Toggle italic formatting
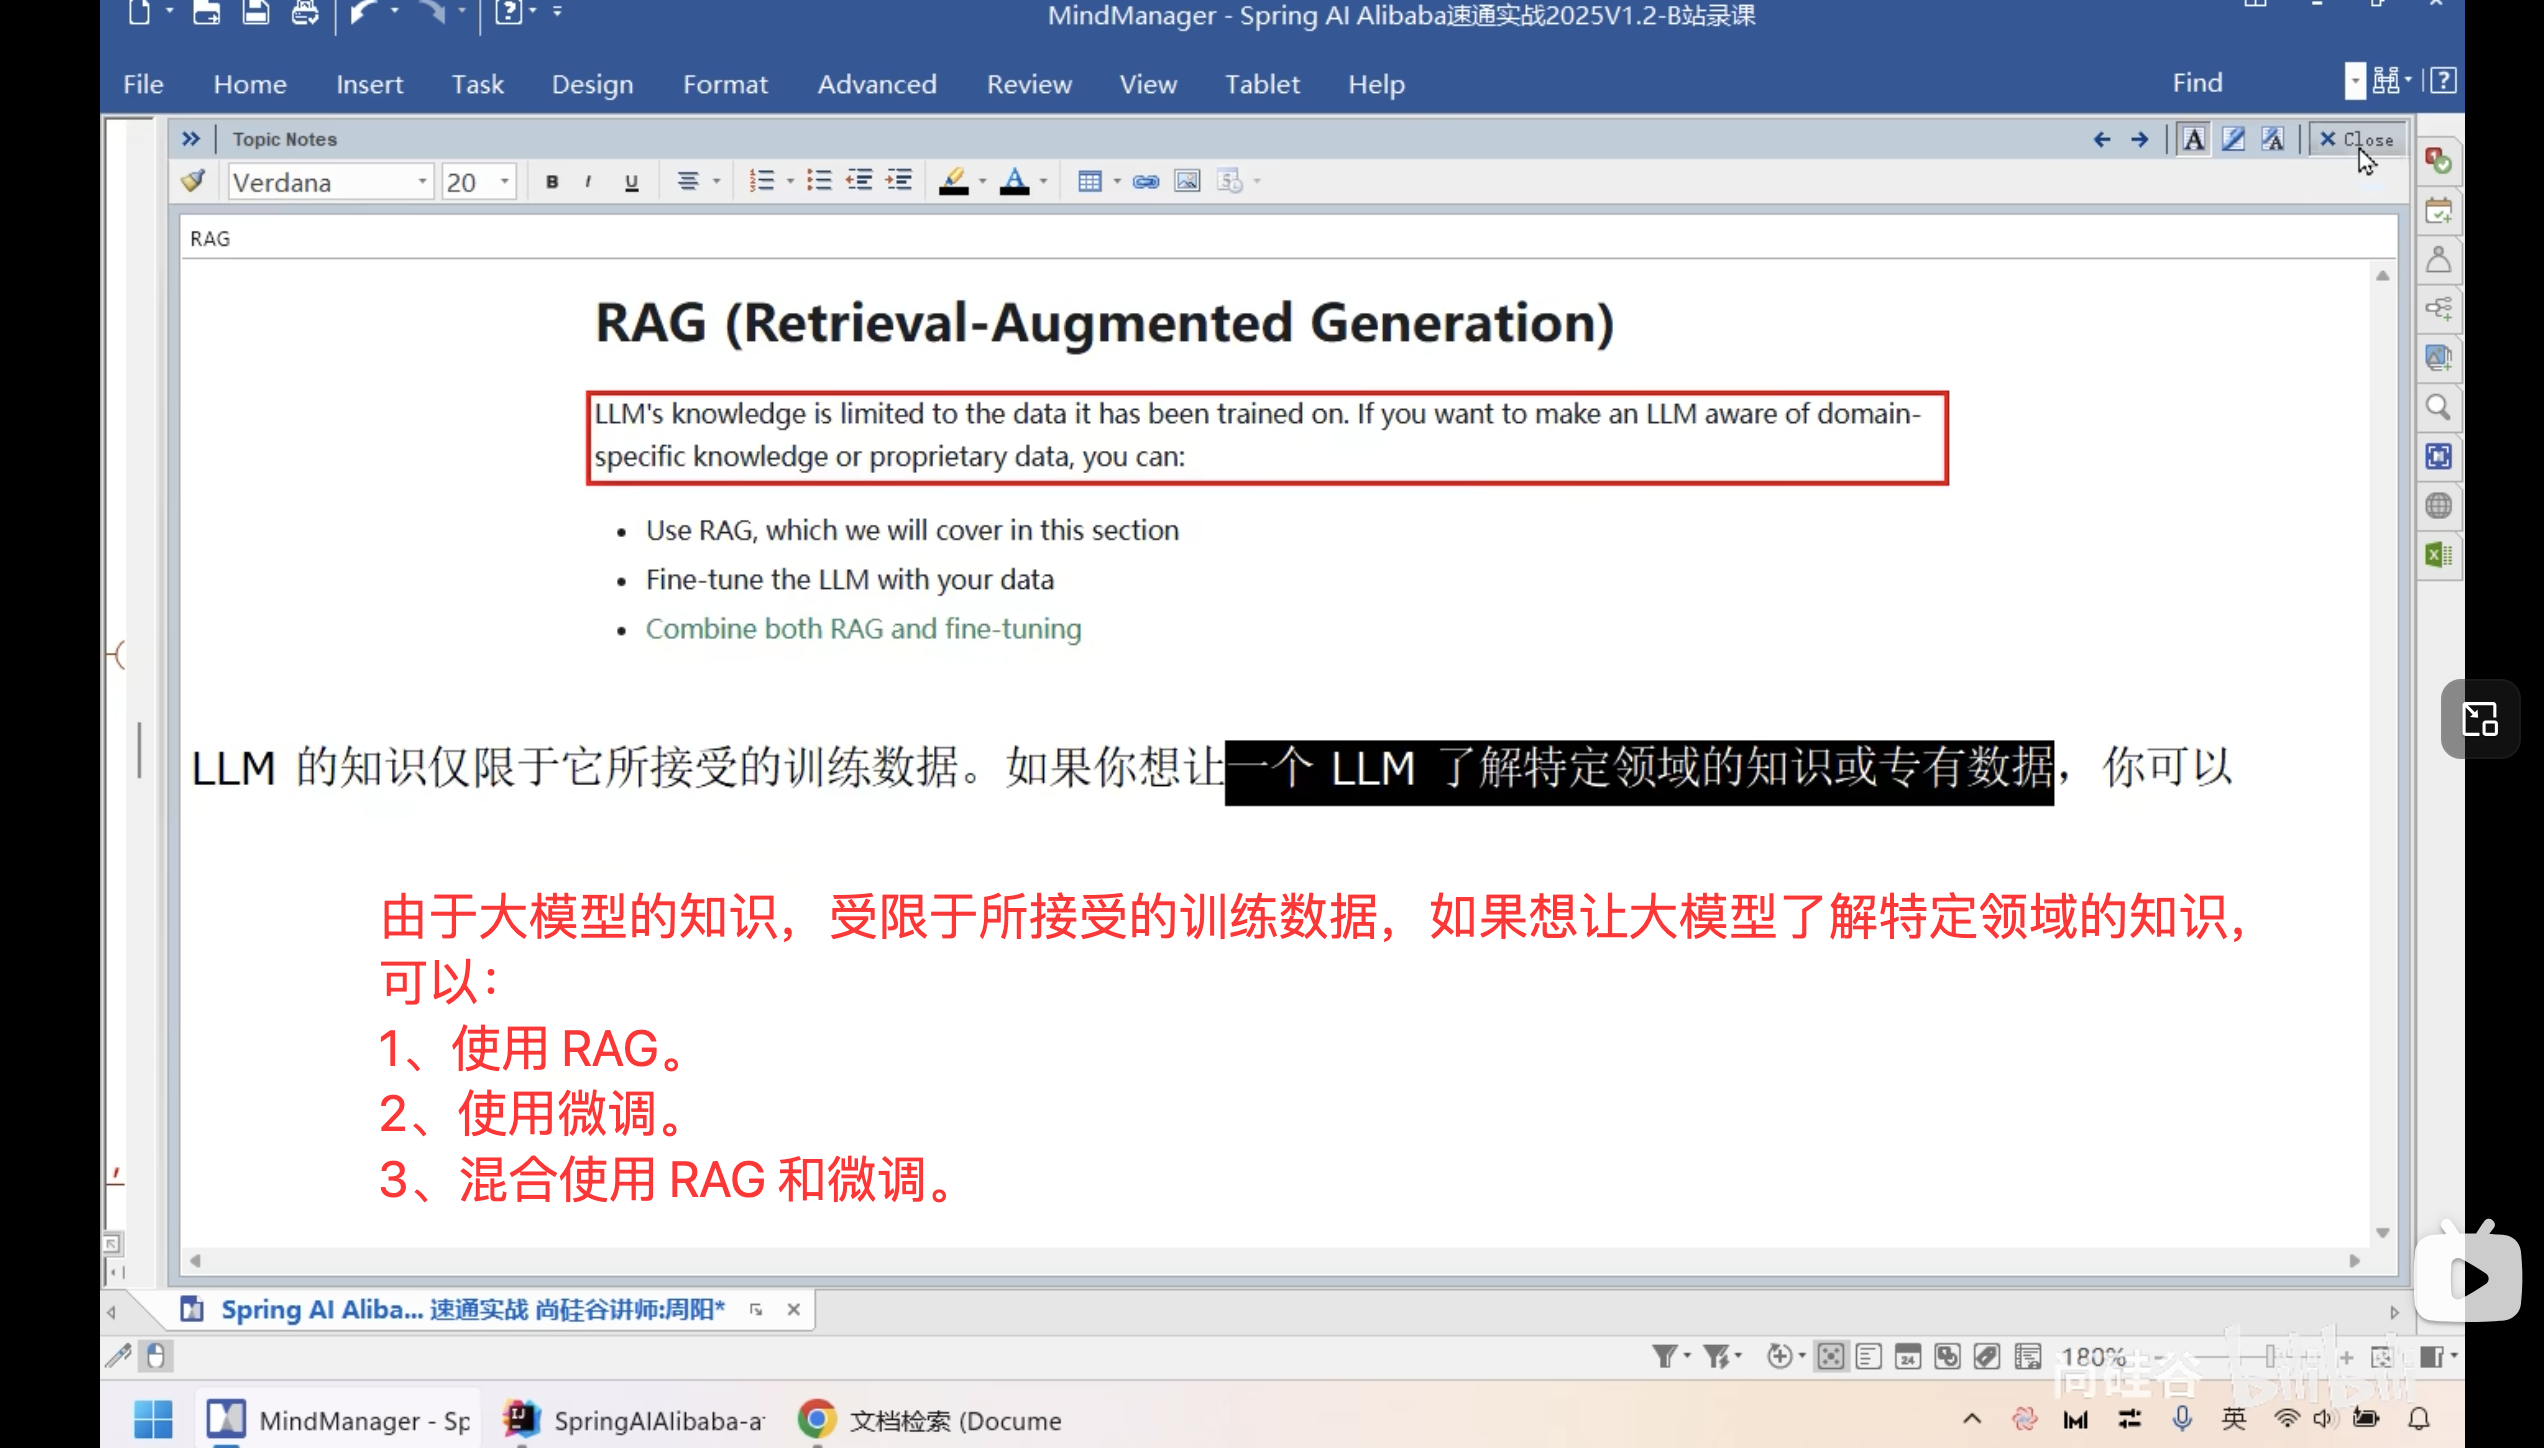The height and width of the screenshot is (1448, 2544). coord(588,182)
